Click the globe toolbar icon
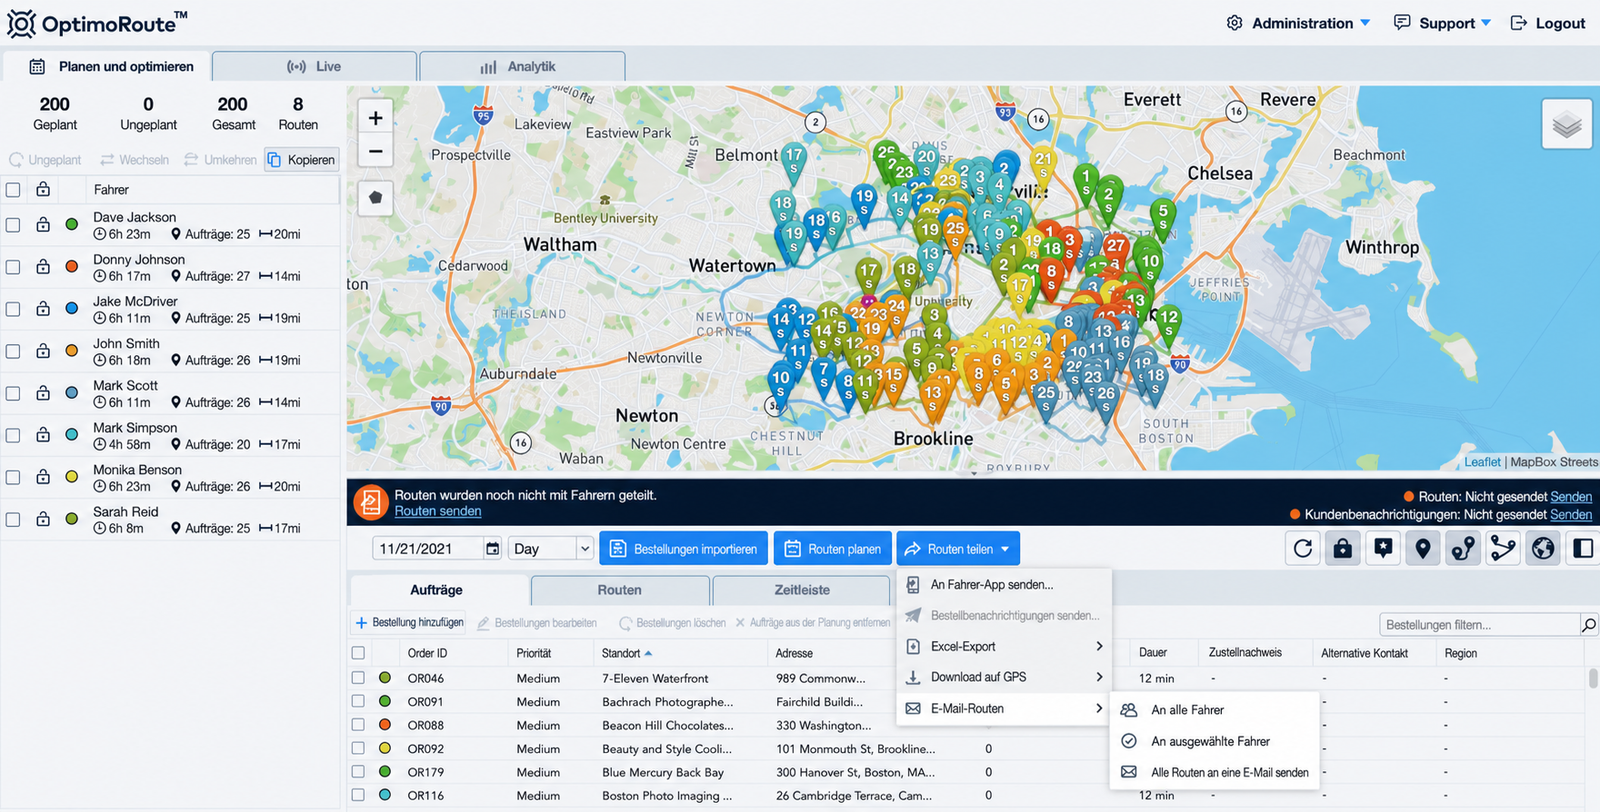This screenshot has width=1600, height=812. [1543, 548]
